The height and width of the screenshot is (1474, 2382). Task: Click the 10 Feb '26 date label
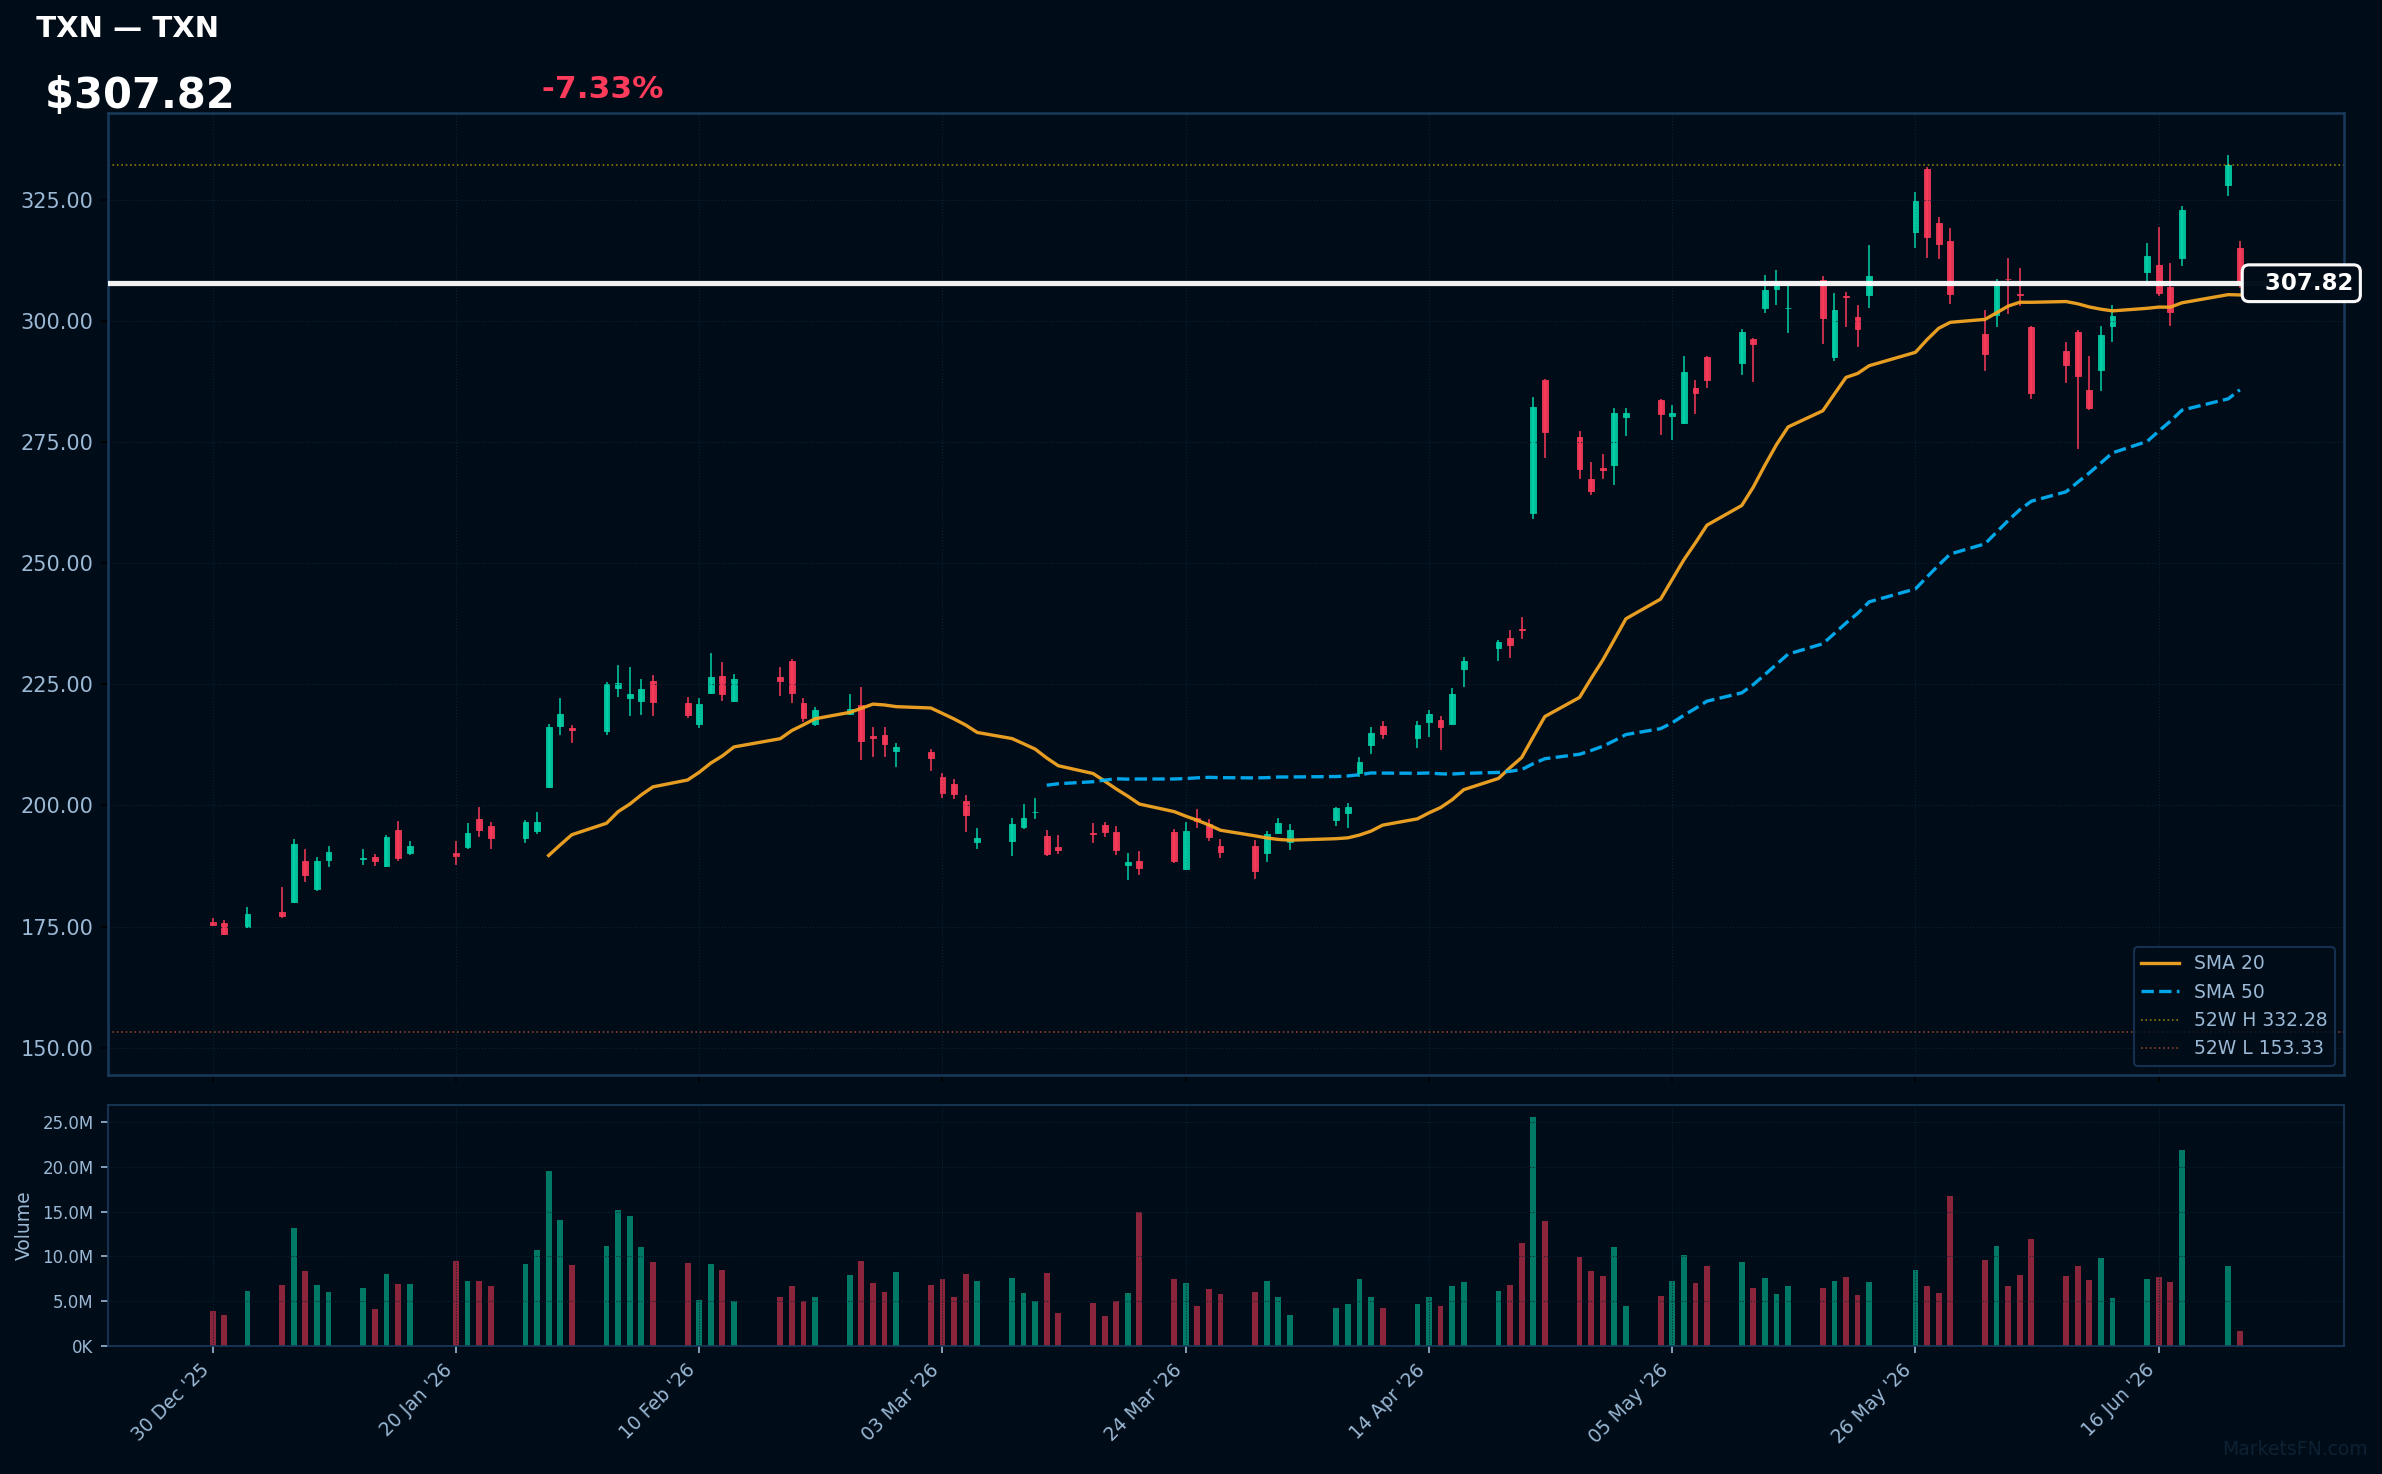pyautogui.click(x=656, y=1402)
